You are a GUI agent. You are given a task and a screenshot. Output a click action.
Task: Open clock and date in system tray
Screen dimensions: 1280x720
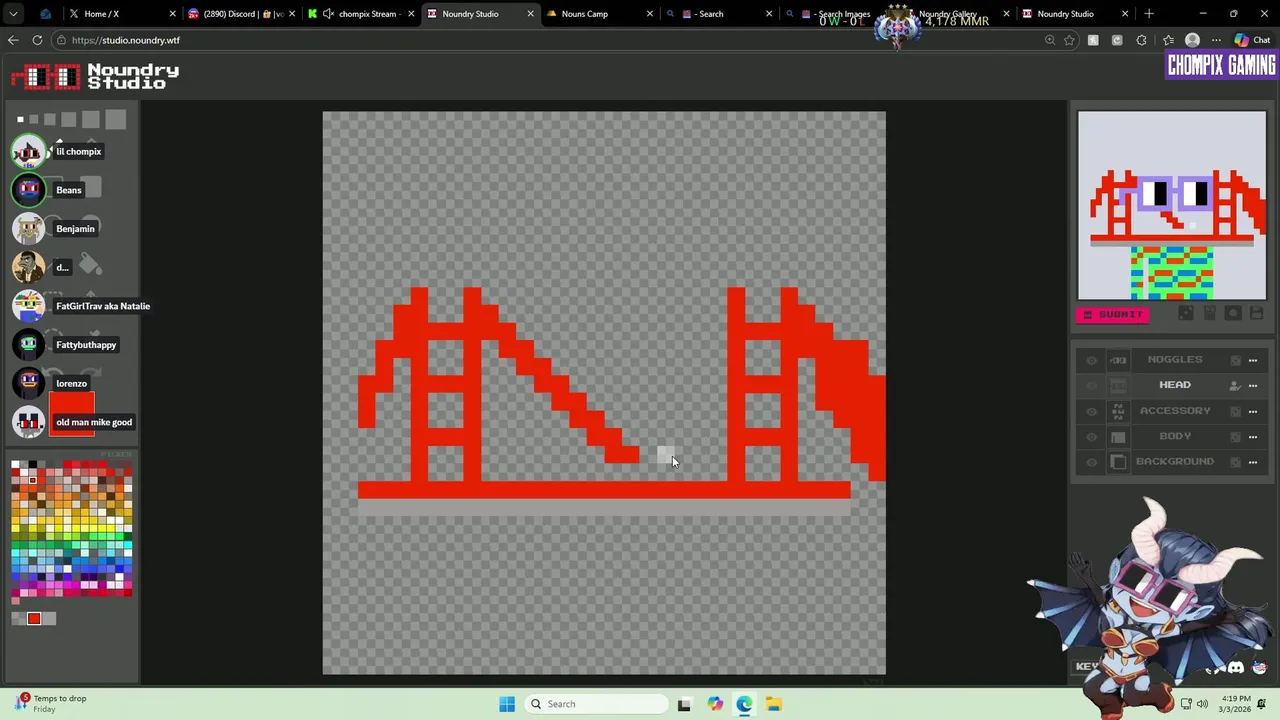(x=1235, y=704)
